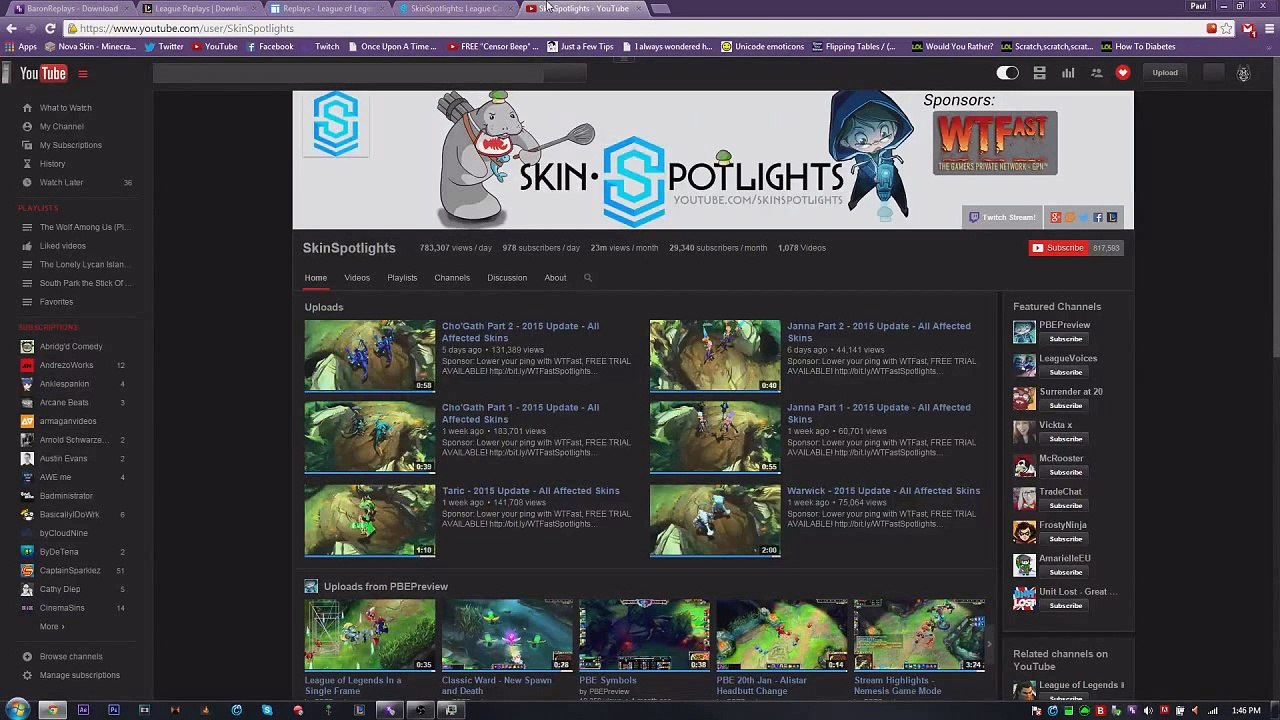
Task: Switch to the Discussion tab
Action: coord(507,278)
